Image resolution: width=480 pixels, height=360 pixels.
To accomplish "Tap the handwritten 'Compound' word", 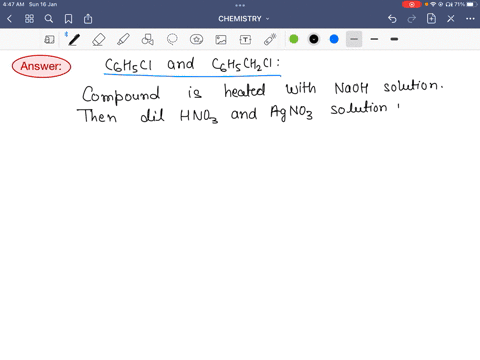I will pos(121,95).
